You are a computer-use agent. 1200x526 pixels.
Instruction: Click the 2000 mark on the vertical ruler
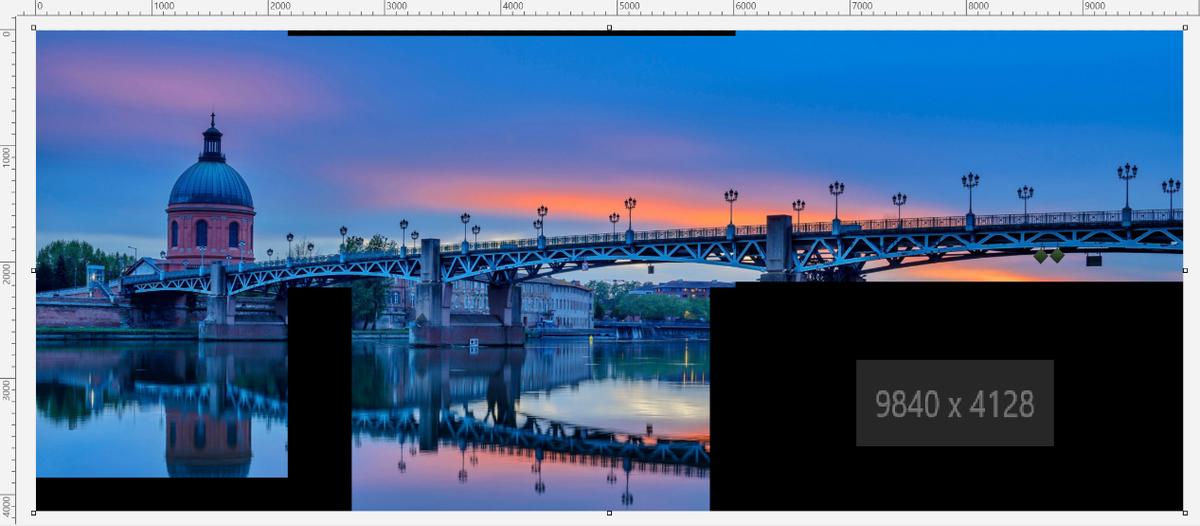(x=6, y=274)
